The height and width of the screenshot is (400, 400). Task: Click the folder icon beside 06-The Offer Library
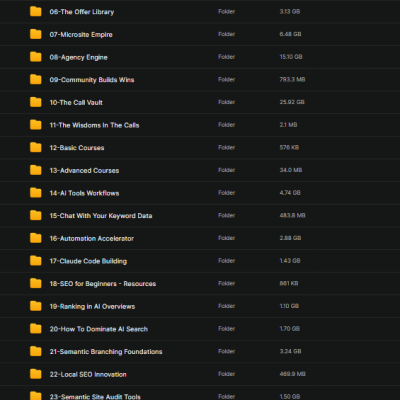(x=36, y=12)
